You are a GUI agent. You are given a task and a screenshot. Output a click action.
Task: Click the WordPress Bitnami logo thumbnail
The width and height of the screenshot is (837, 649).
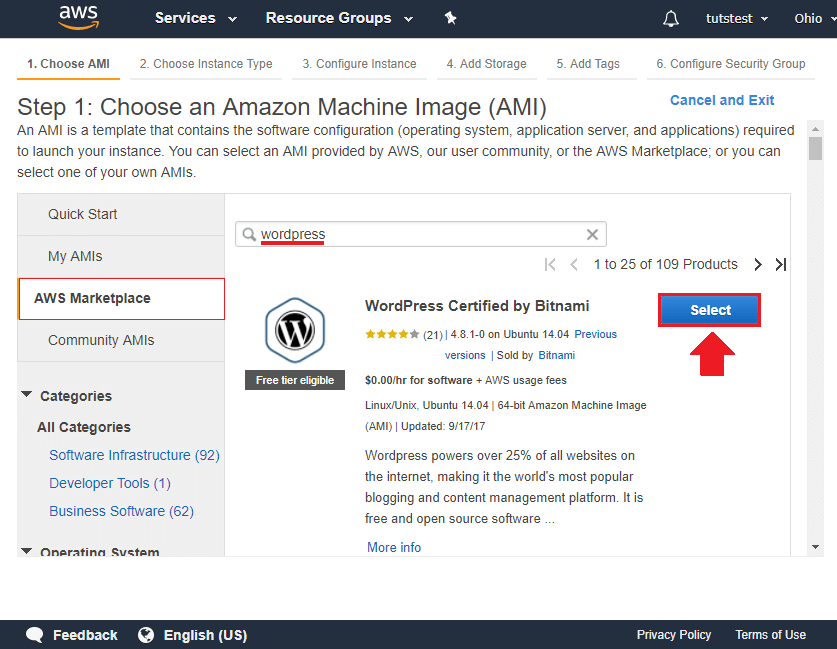[295, 330]
